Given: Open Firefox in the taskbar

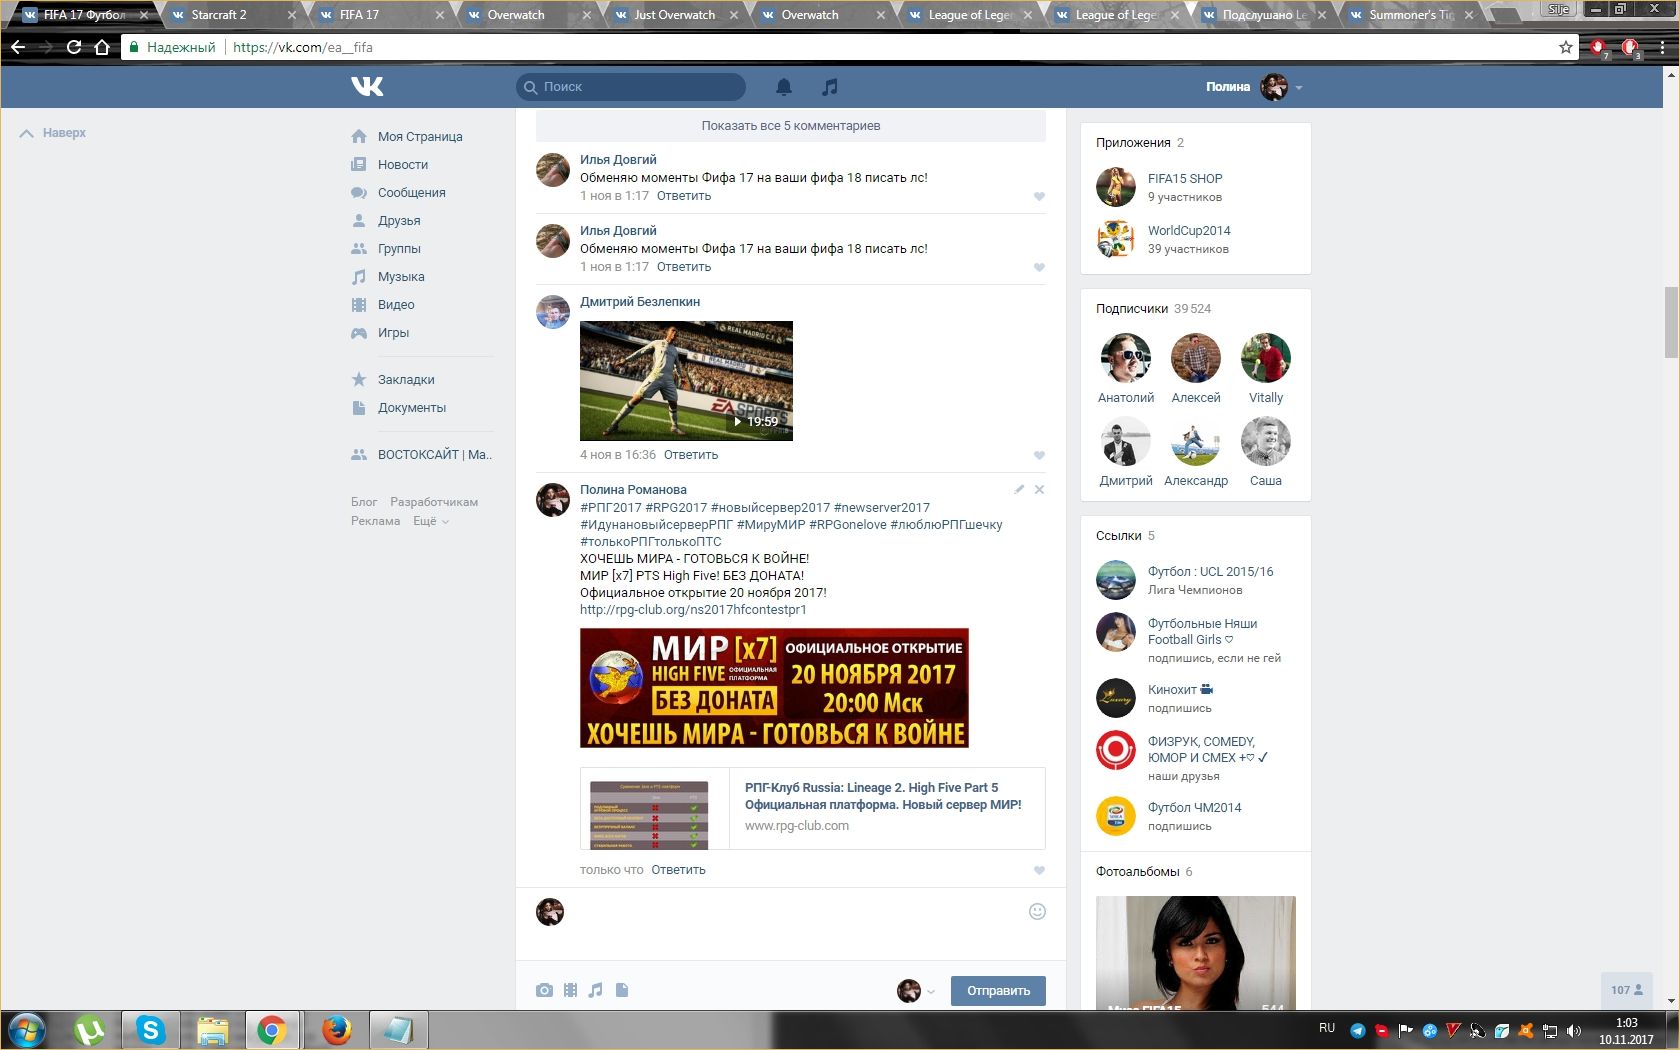Looking at the screenshot, I should click(336, 1030).
